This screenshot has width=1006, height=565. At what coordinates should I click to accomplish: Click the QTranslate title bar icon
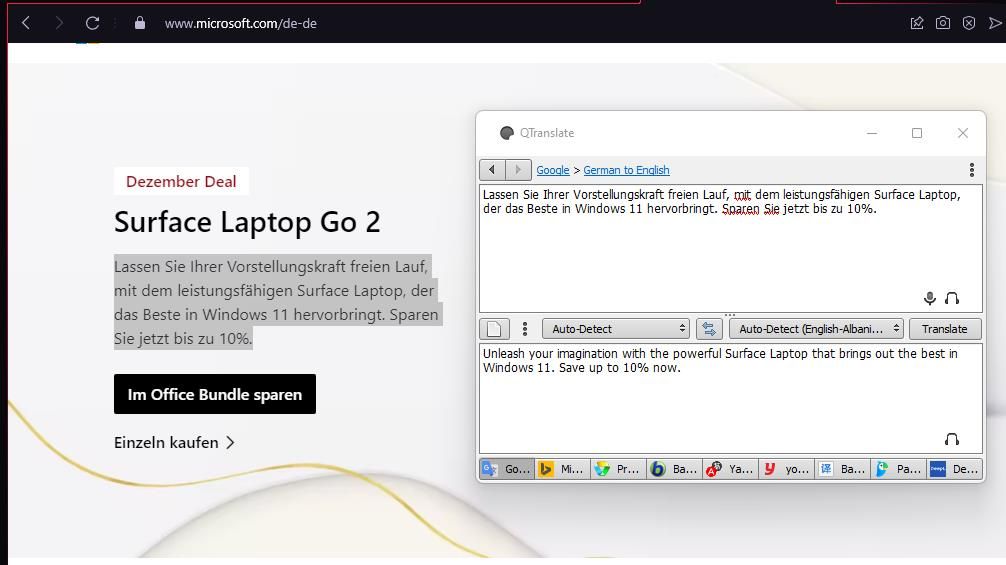pyautogui.click(x=507, y=133)
